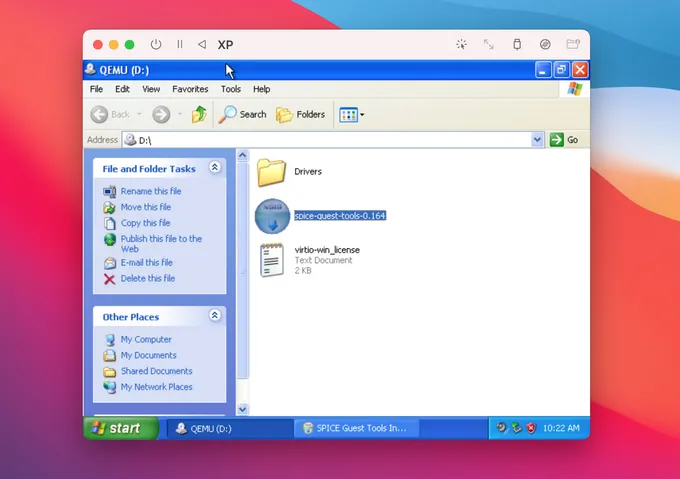Click the drive icon in Address bar
The height and width of the screenshot is (479, 680).
pos(130,140)
